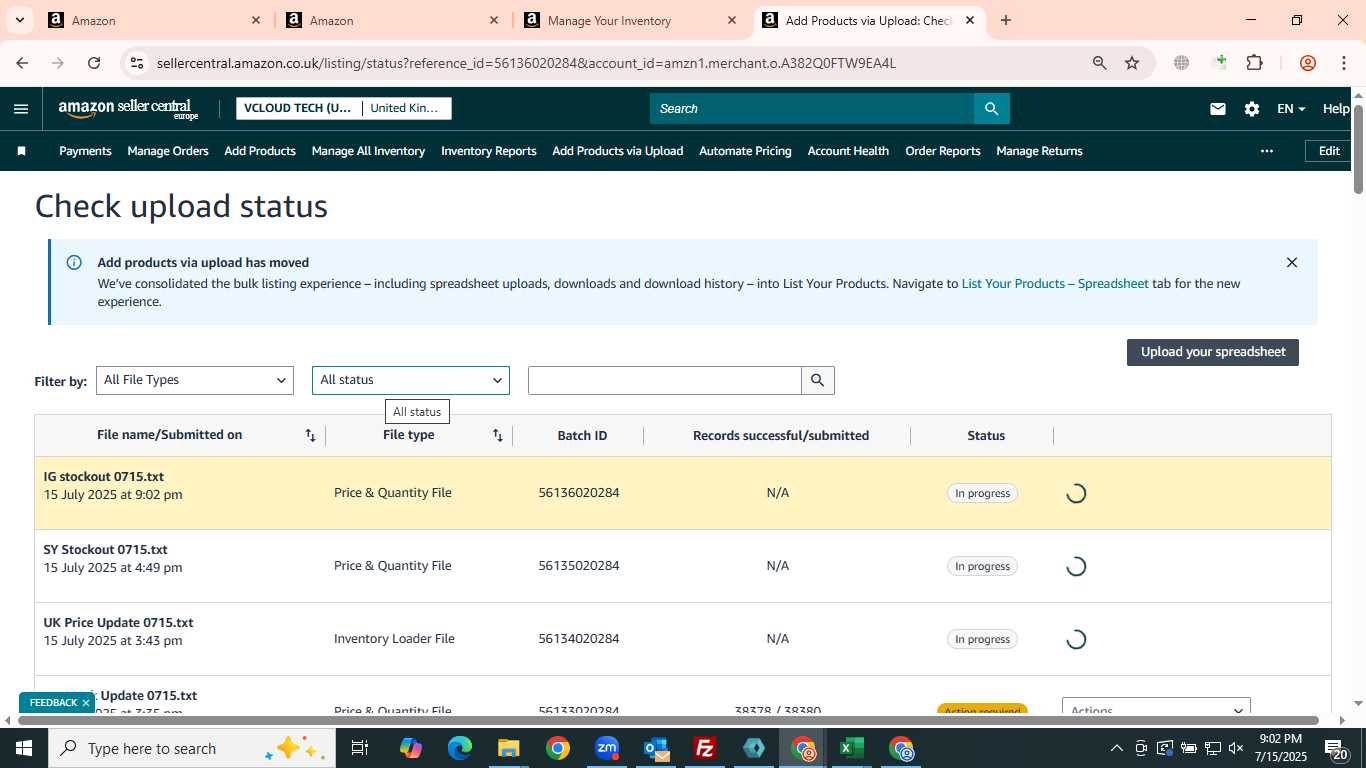Open Inventory Reports in the nav bar
Image resolution: width=1366 pixels, height=768 pixels.
pos(489,151)
